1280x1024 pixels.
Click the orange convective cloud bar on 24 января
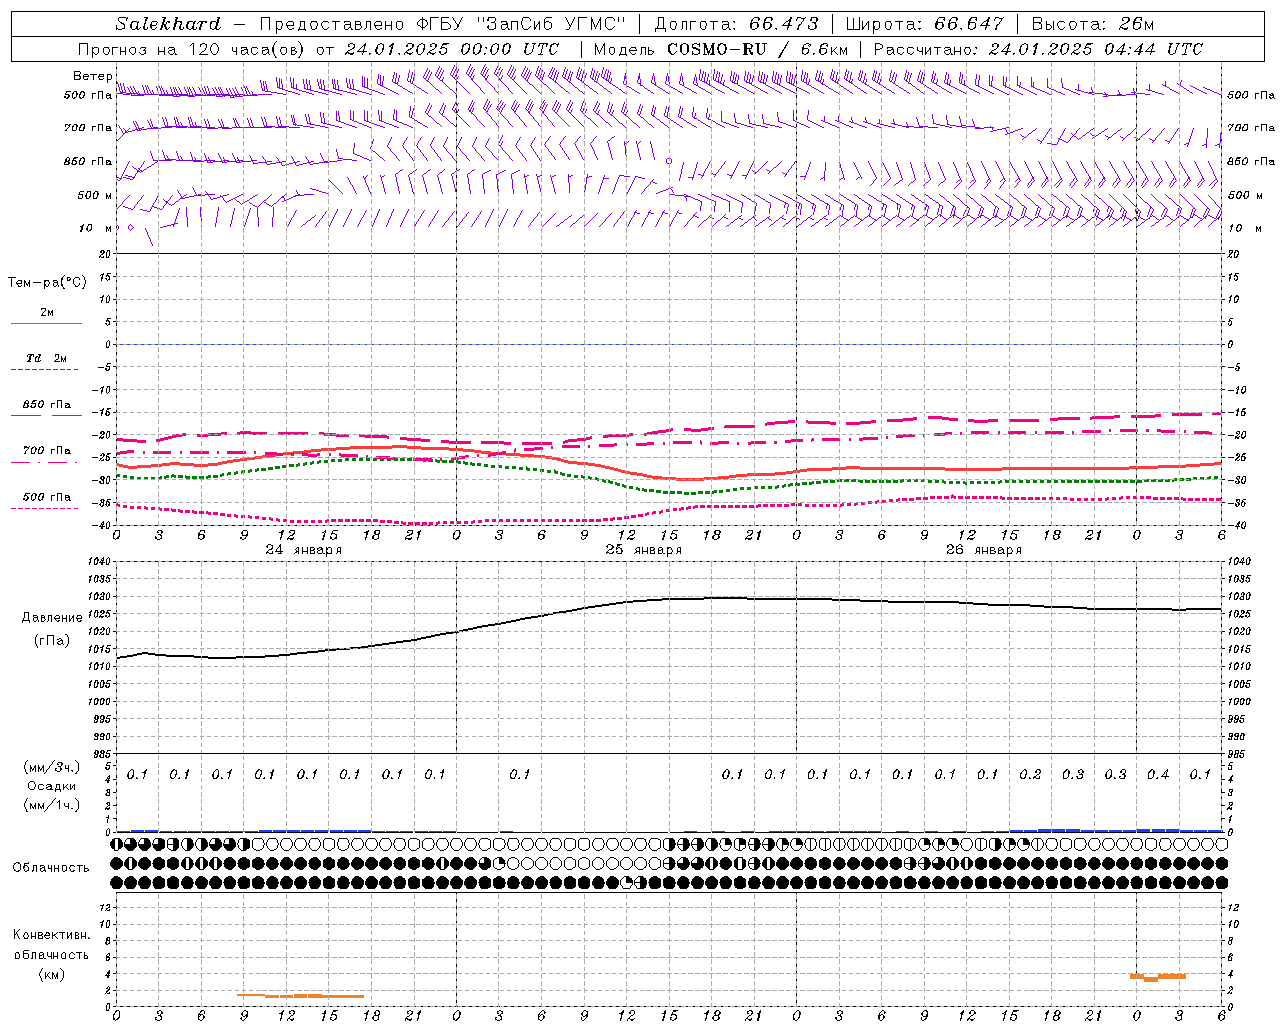coord(300,995)
